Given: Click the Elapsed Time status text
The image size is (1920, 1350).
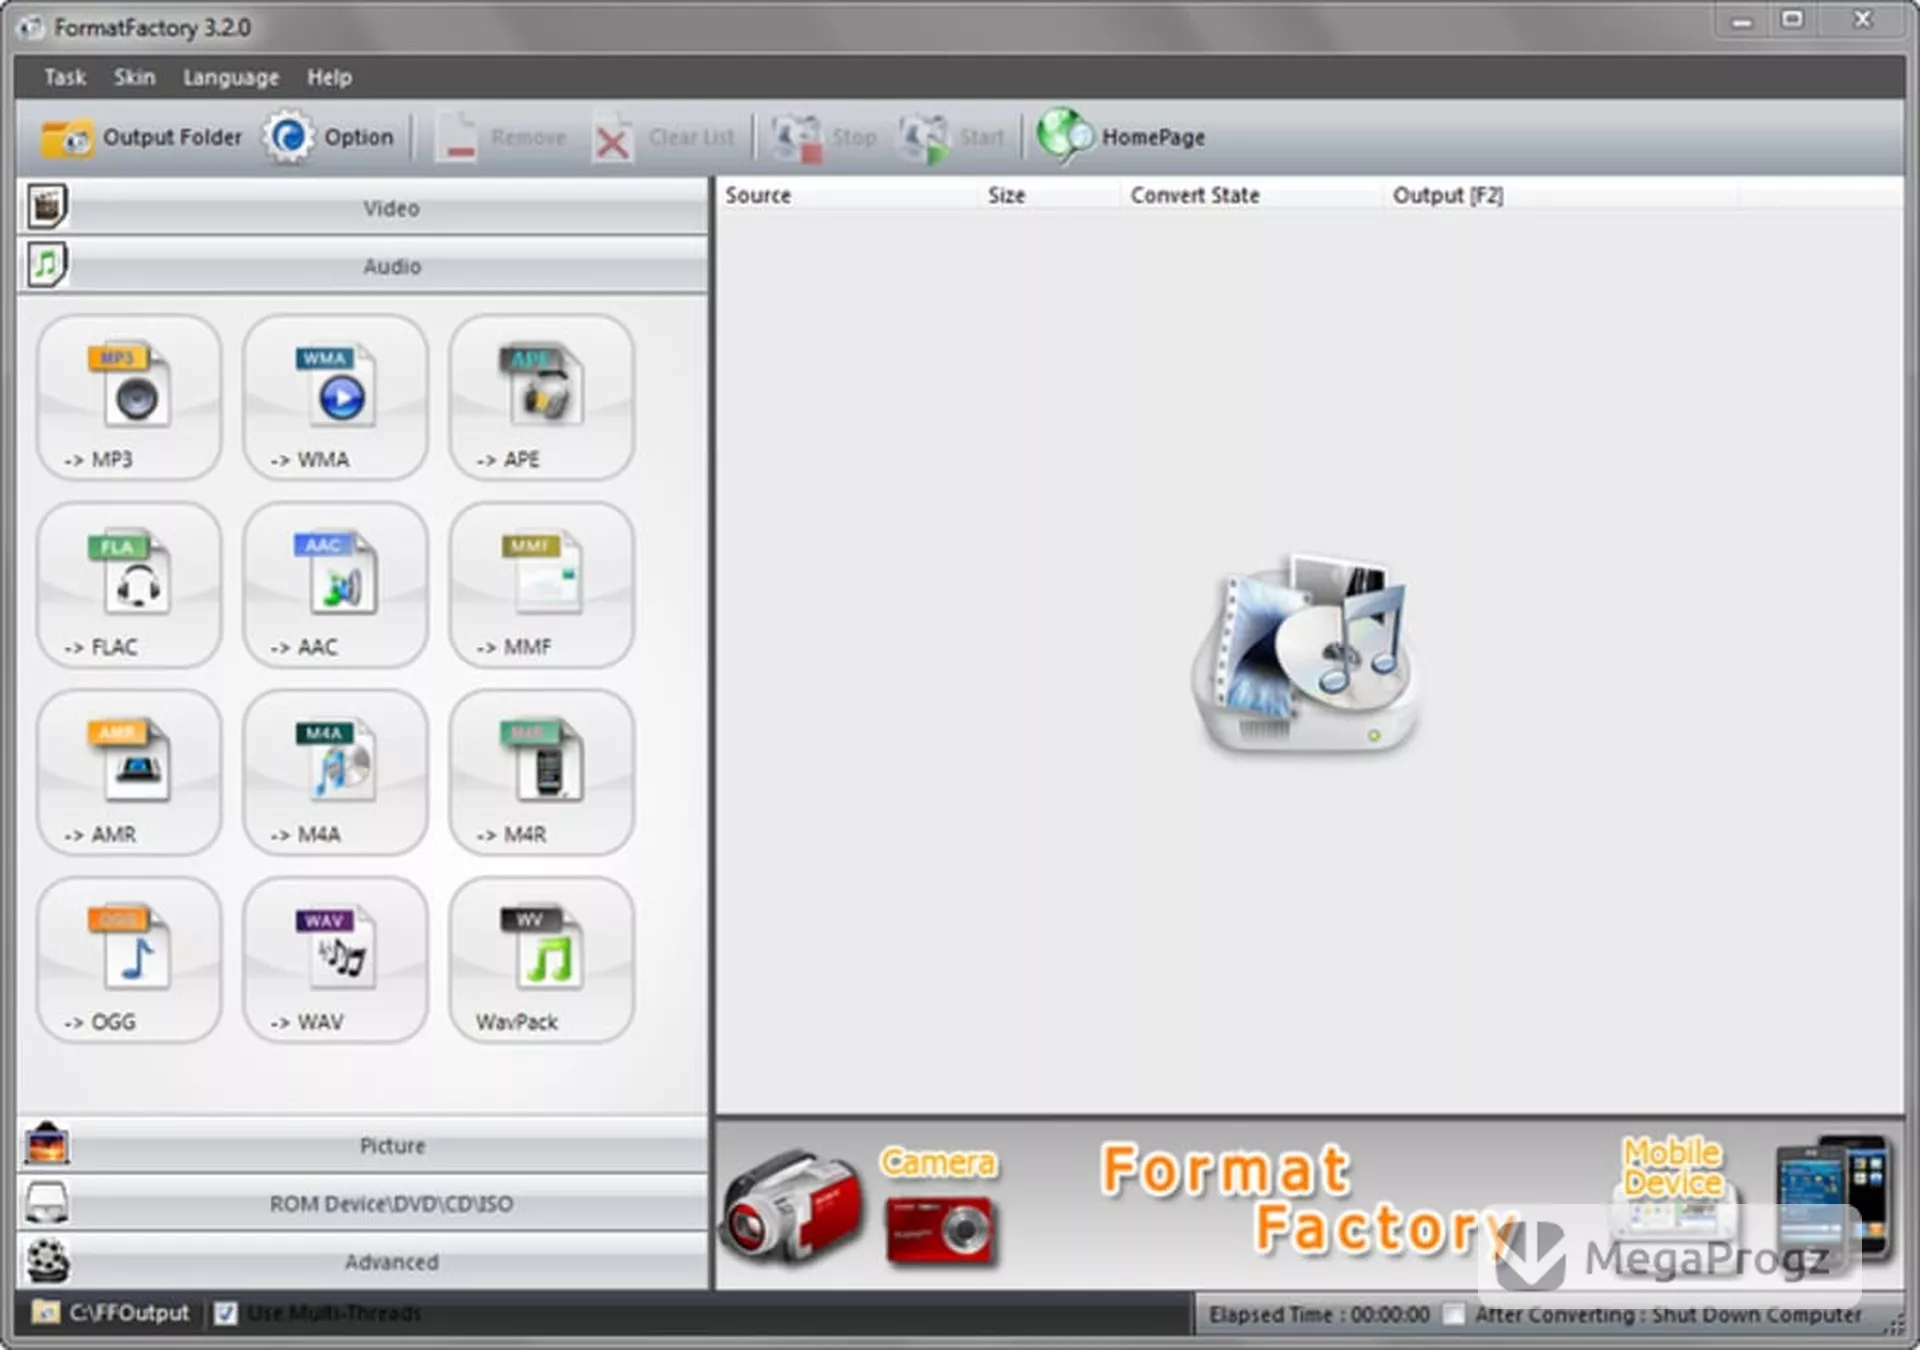Looking at the screenshot, I should [x=1319, y=1314].
